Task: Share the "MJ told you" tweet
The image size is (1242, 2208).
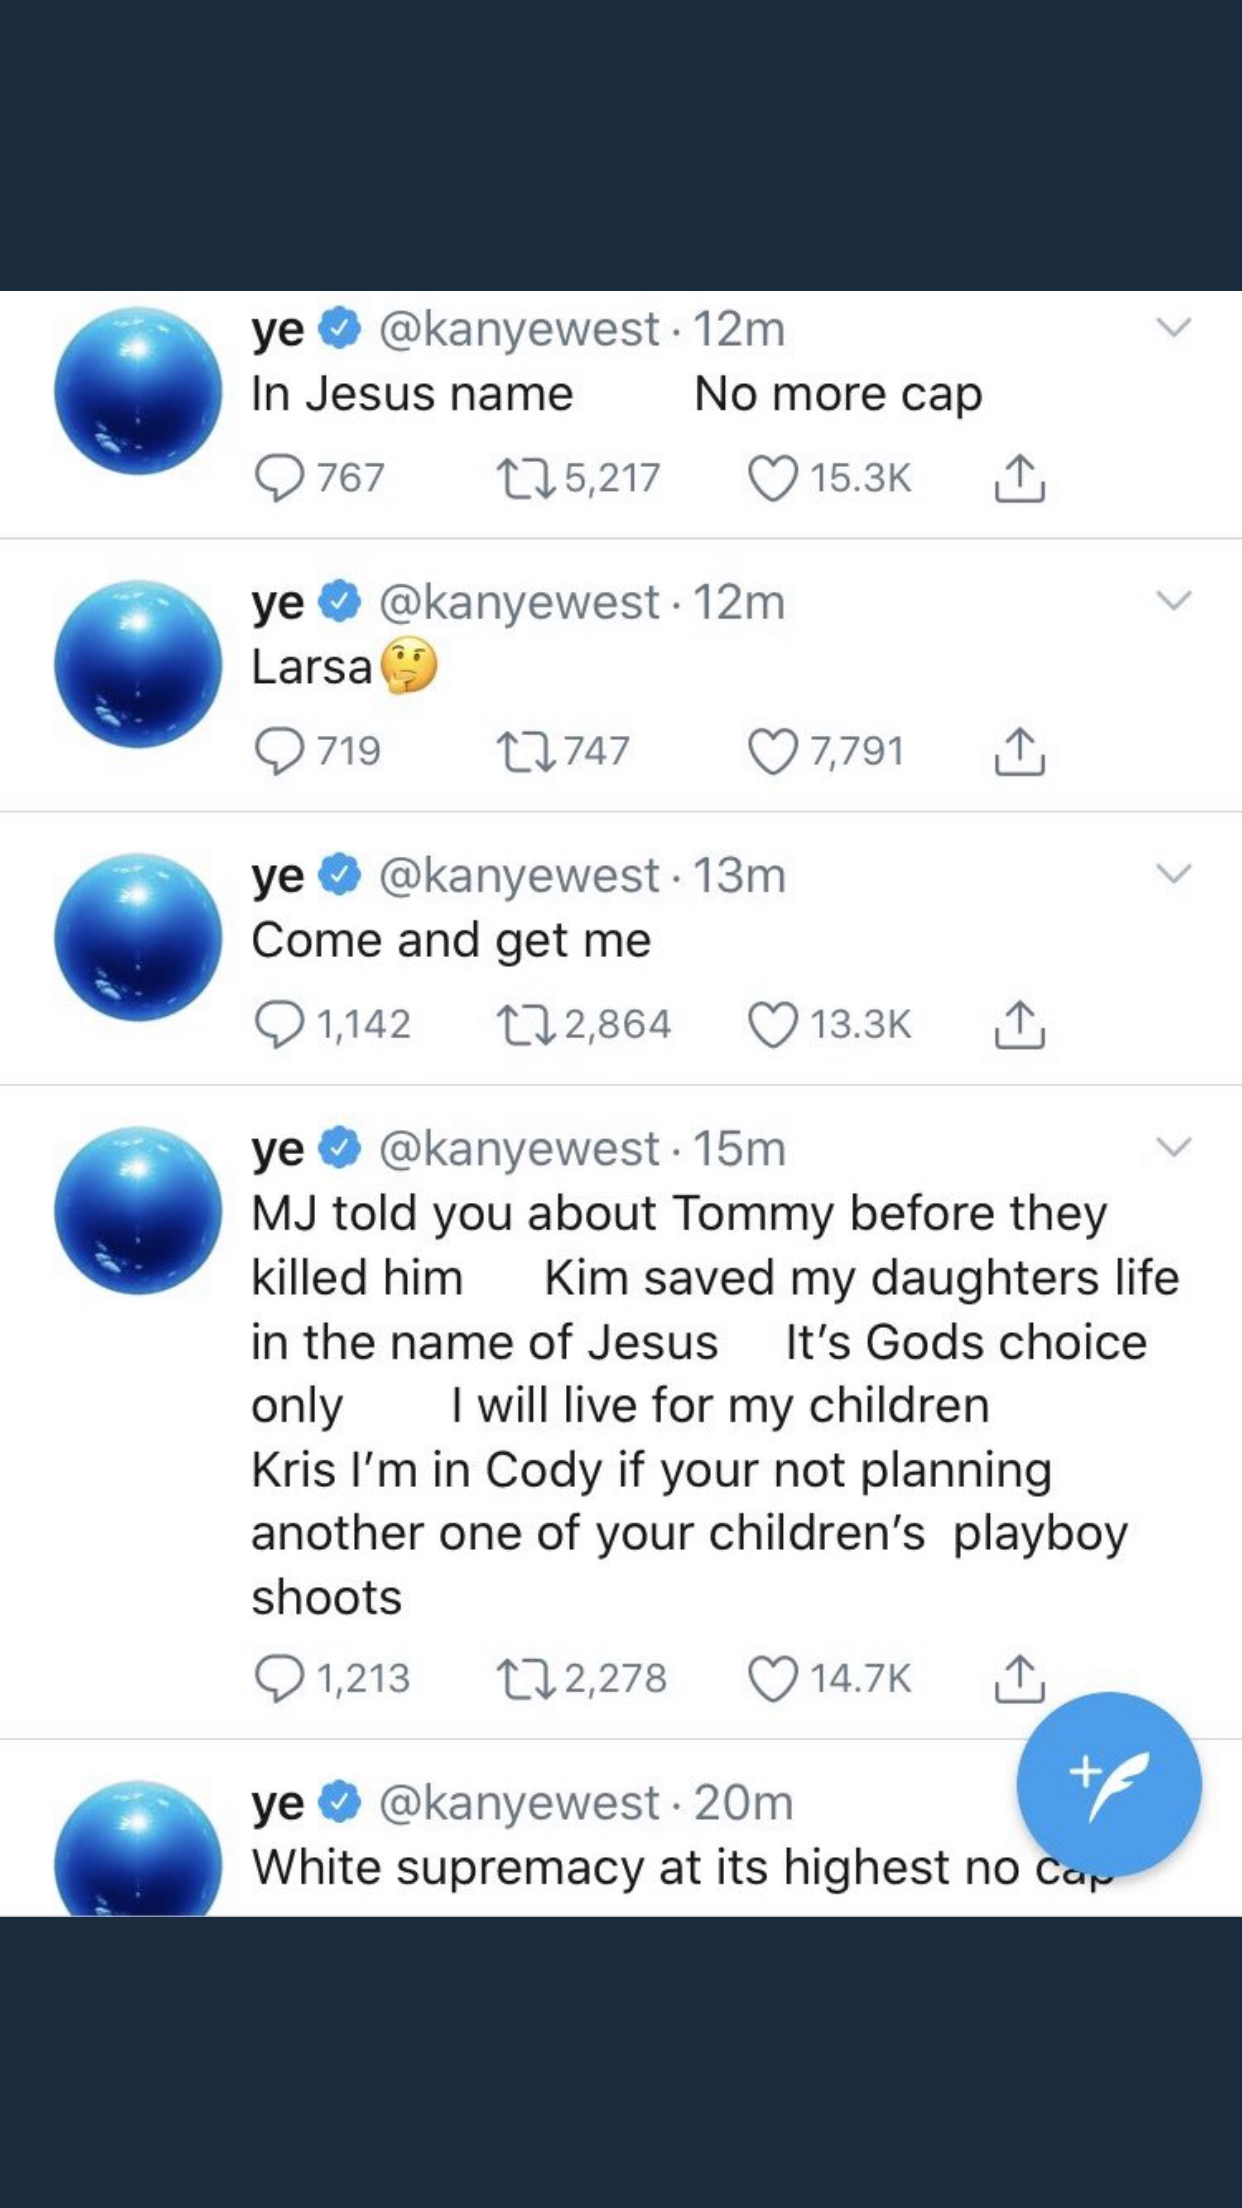Action: [1019, 1678]
